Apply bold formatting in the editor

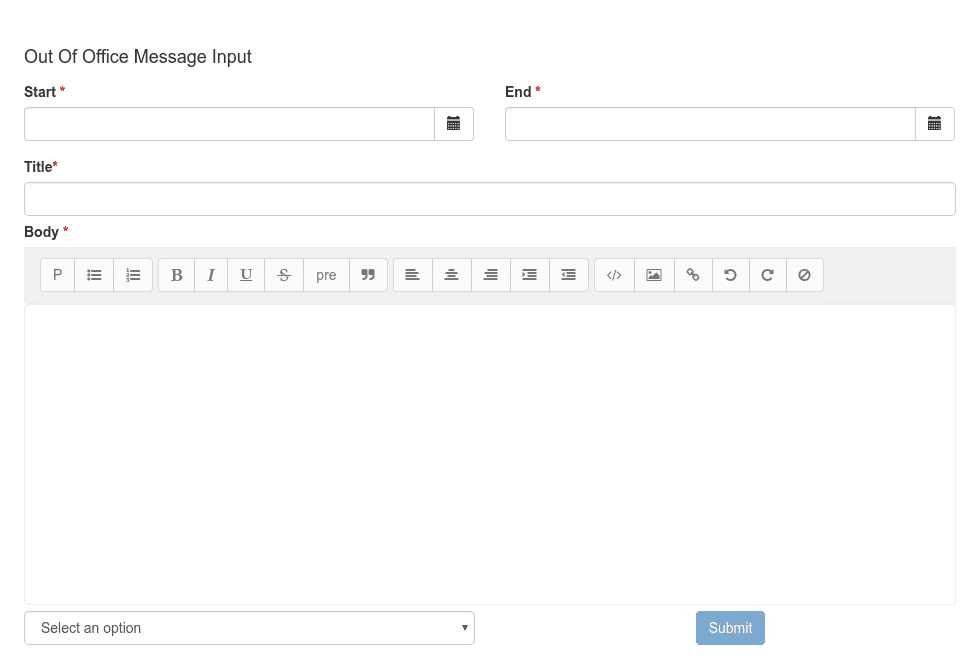tap(176, 275)
